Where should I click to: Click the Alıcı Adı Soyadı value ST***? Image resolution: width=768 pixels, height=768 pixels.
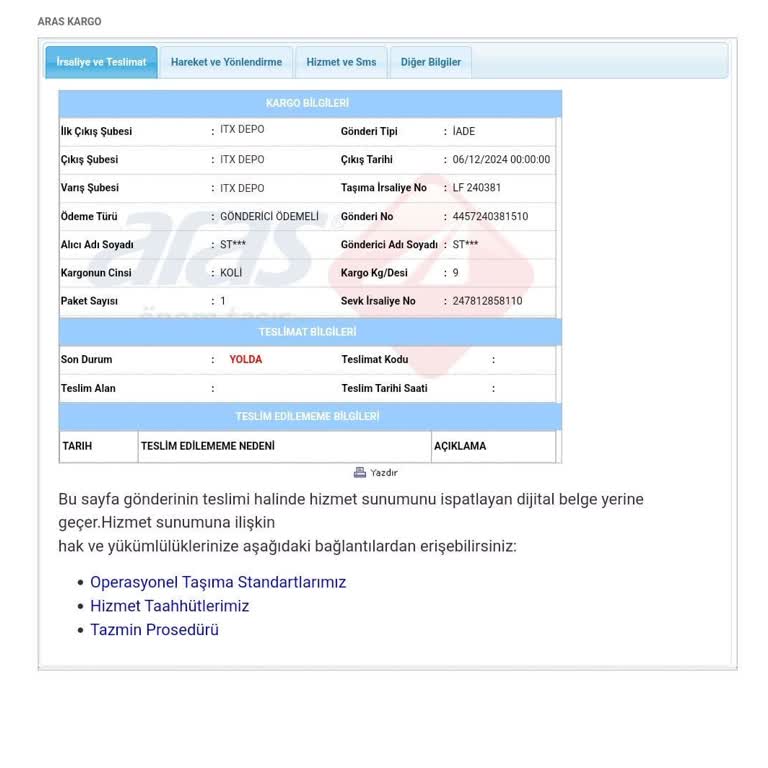233,244
